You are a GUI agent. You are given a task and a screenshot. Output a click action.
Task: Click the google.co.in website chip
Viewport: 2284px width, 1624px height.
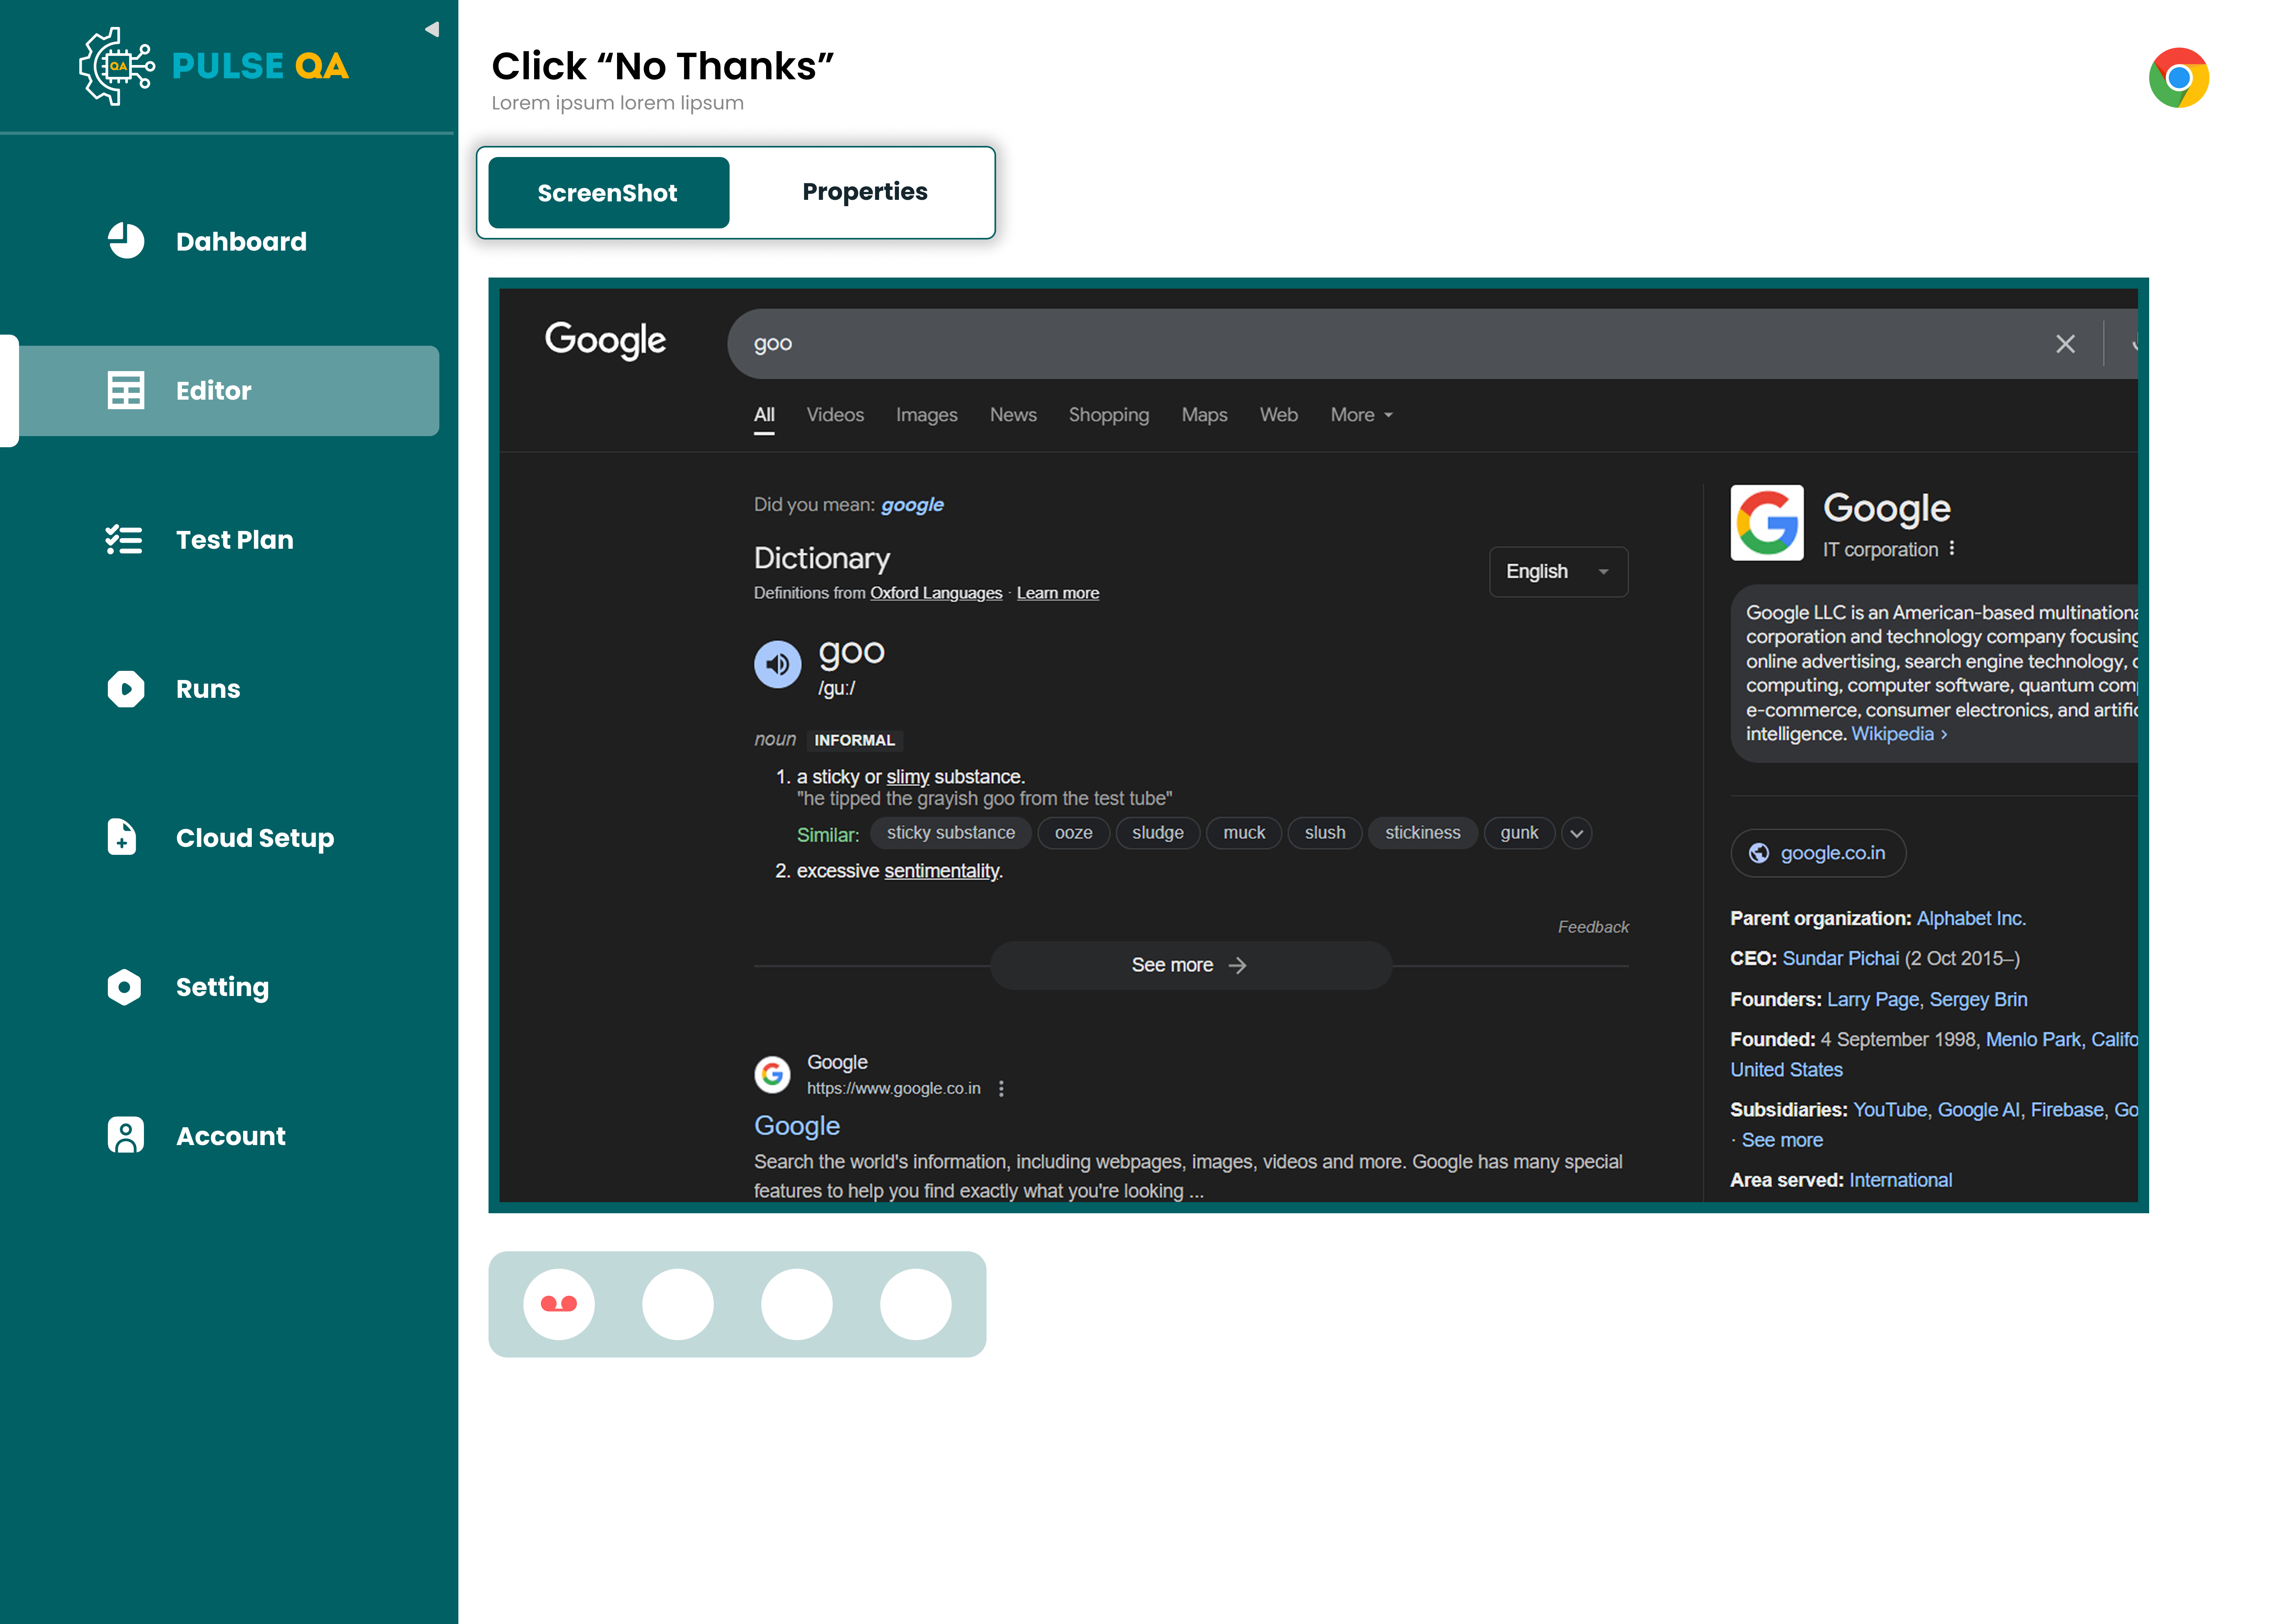(1818, 853)
